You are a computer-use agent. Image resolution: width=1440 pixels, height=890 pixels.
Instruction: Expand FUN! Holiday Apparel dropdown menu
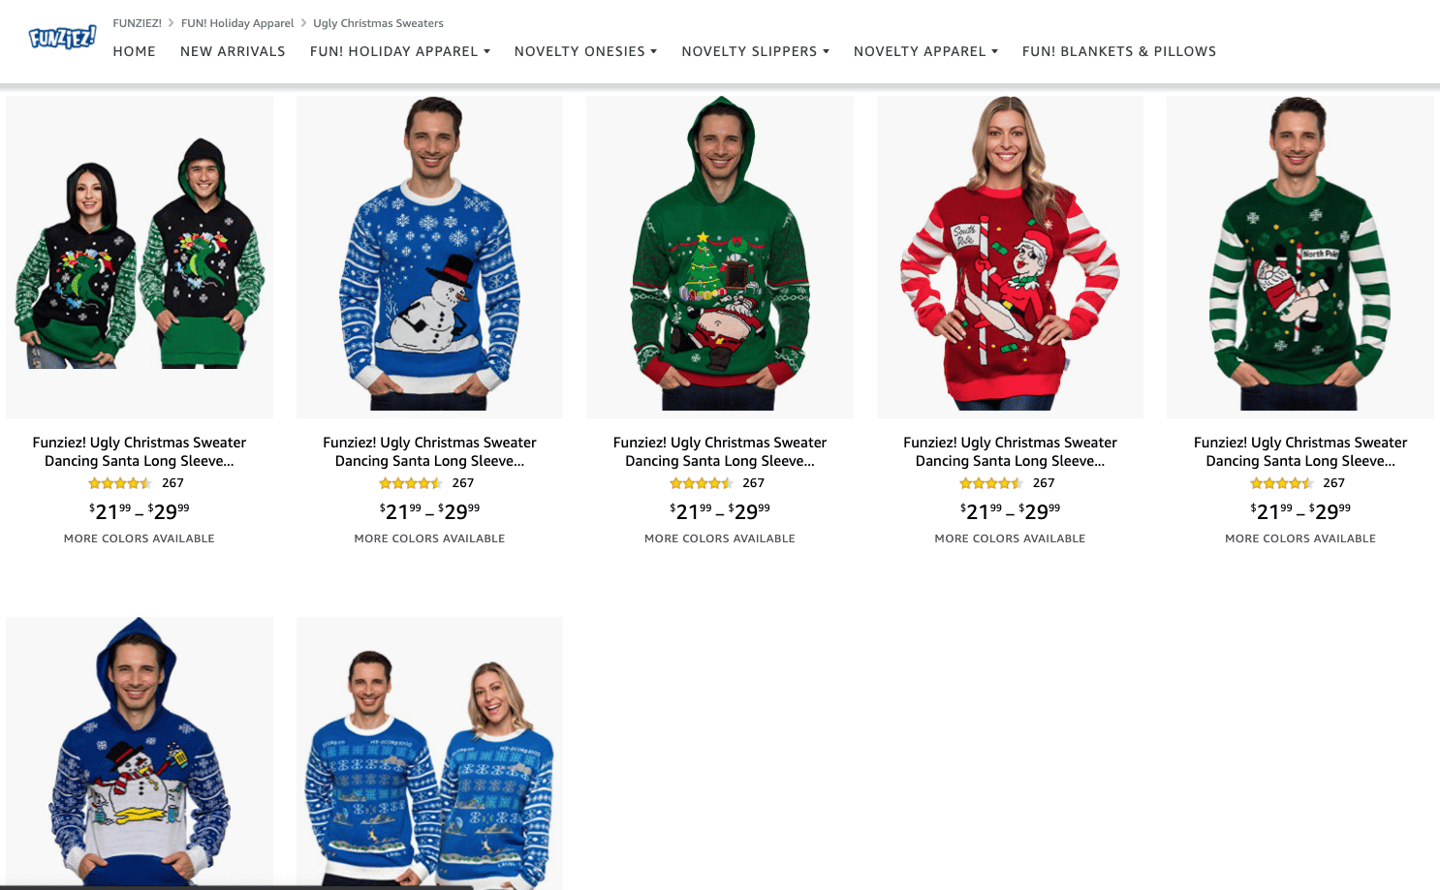point(400,51)
